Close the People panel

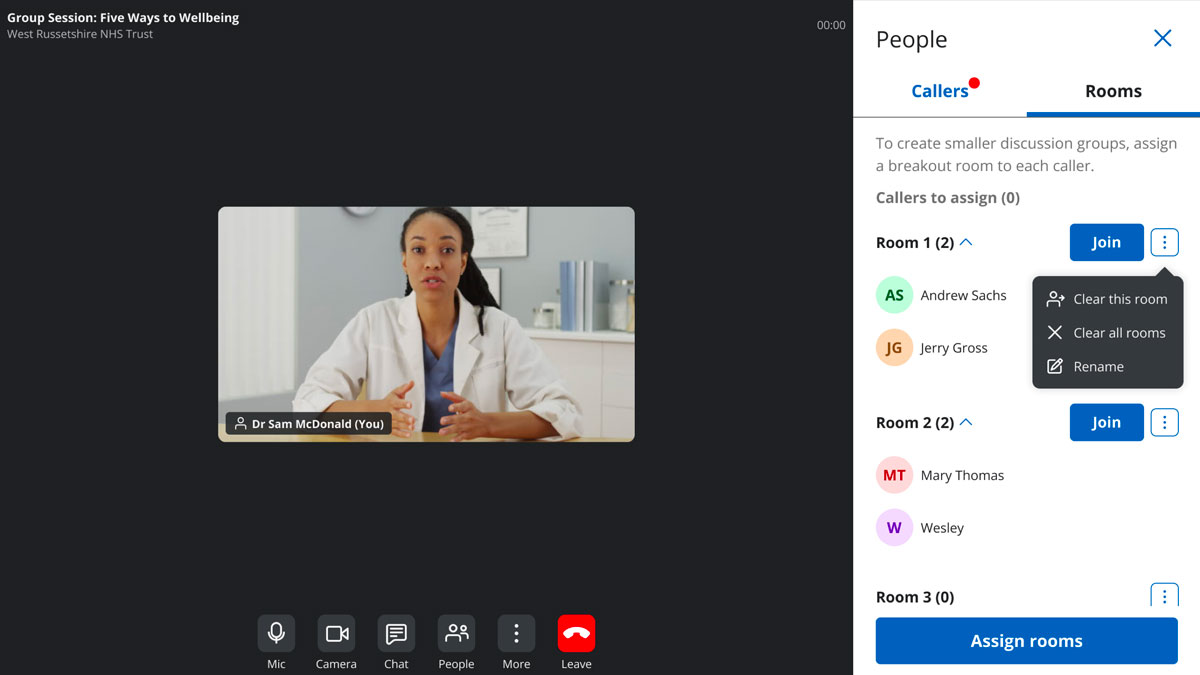(x=1162, y=39)
